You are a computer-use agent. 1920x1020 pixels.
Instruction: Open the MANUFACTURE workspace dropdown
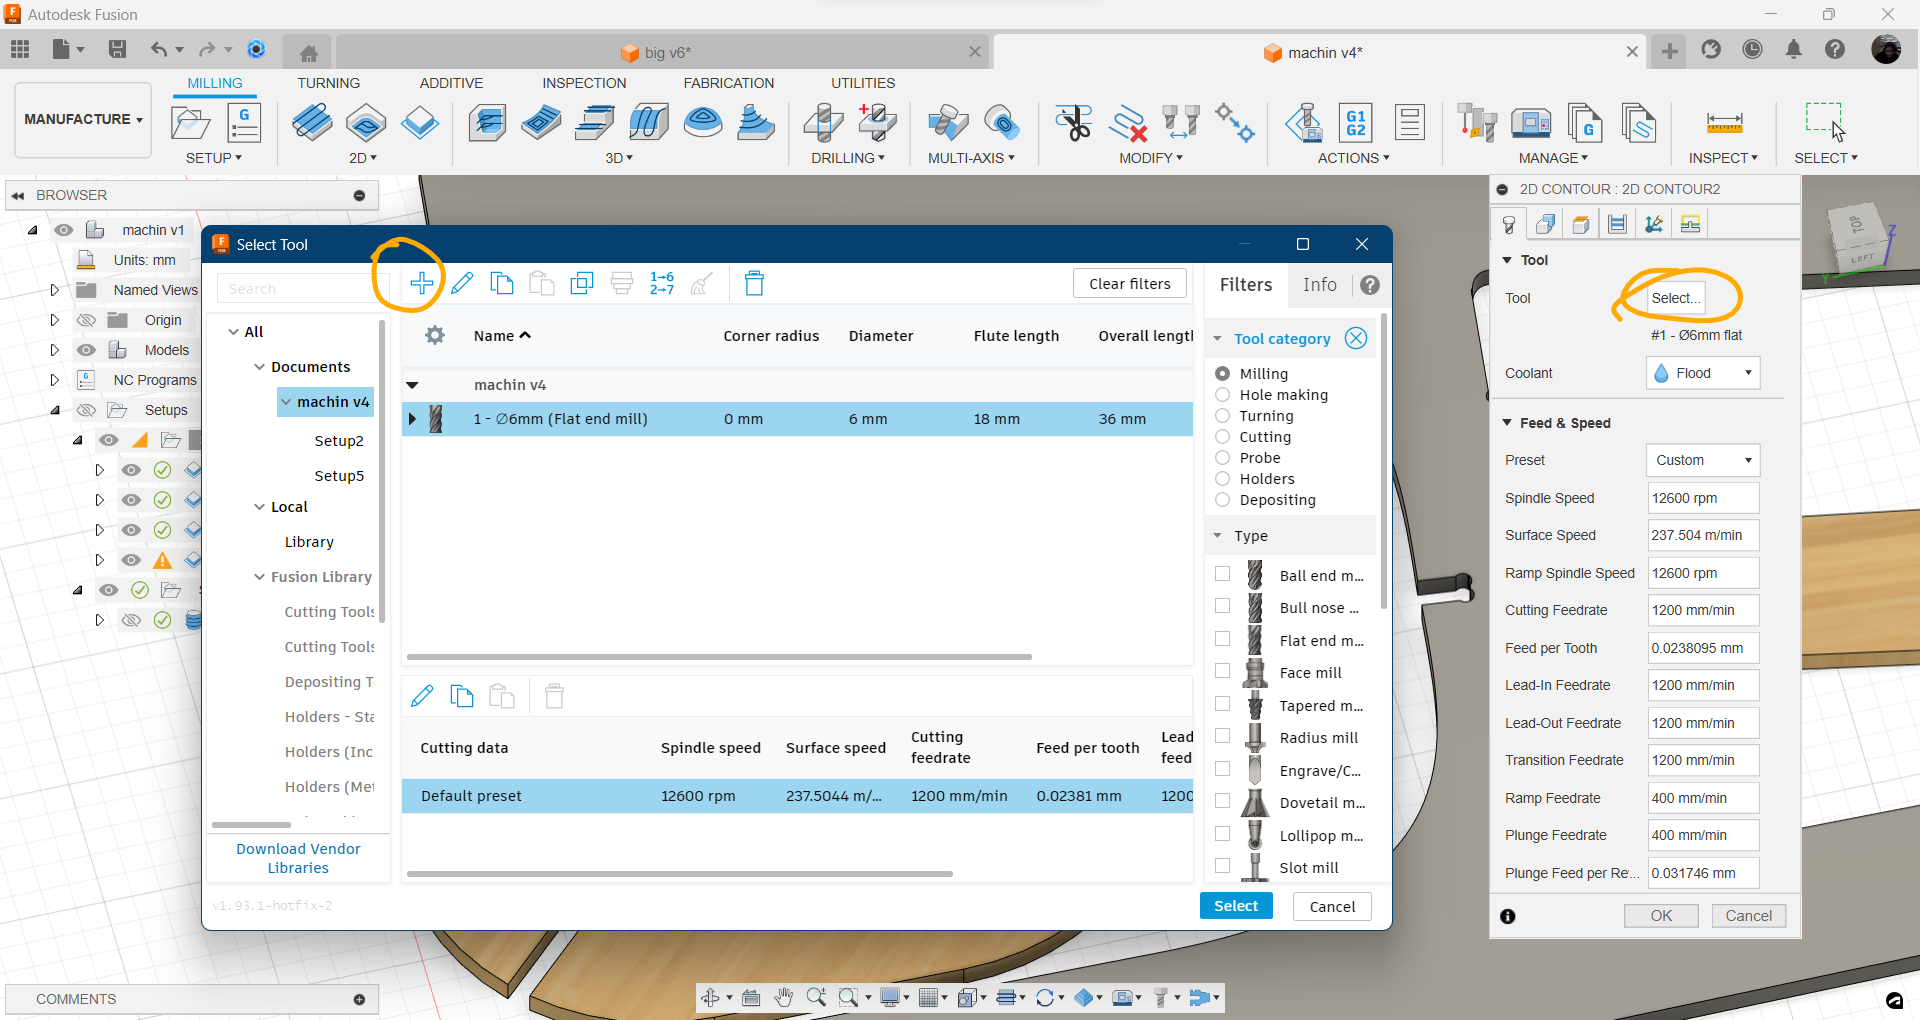tap(83, 119)
